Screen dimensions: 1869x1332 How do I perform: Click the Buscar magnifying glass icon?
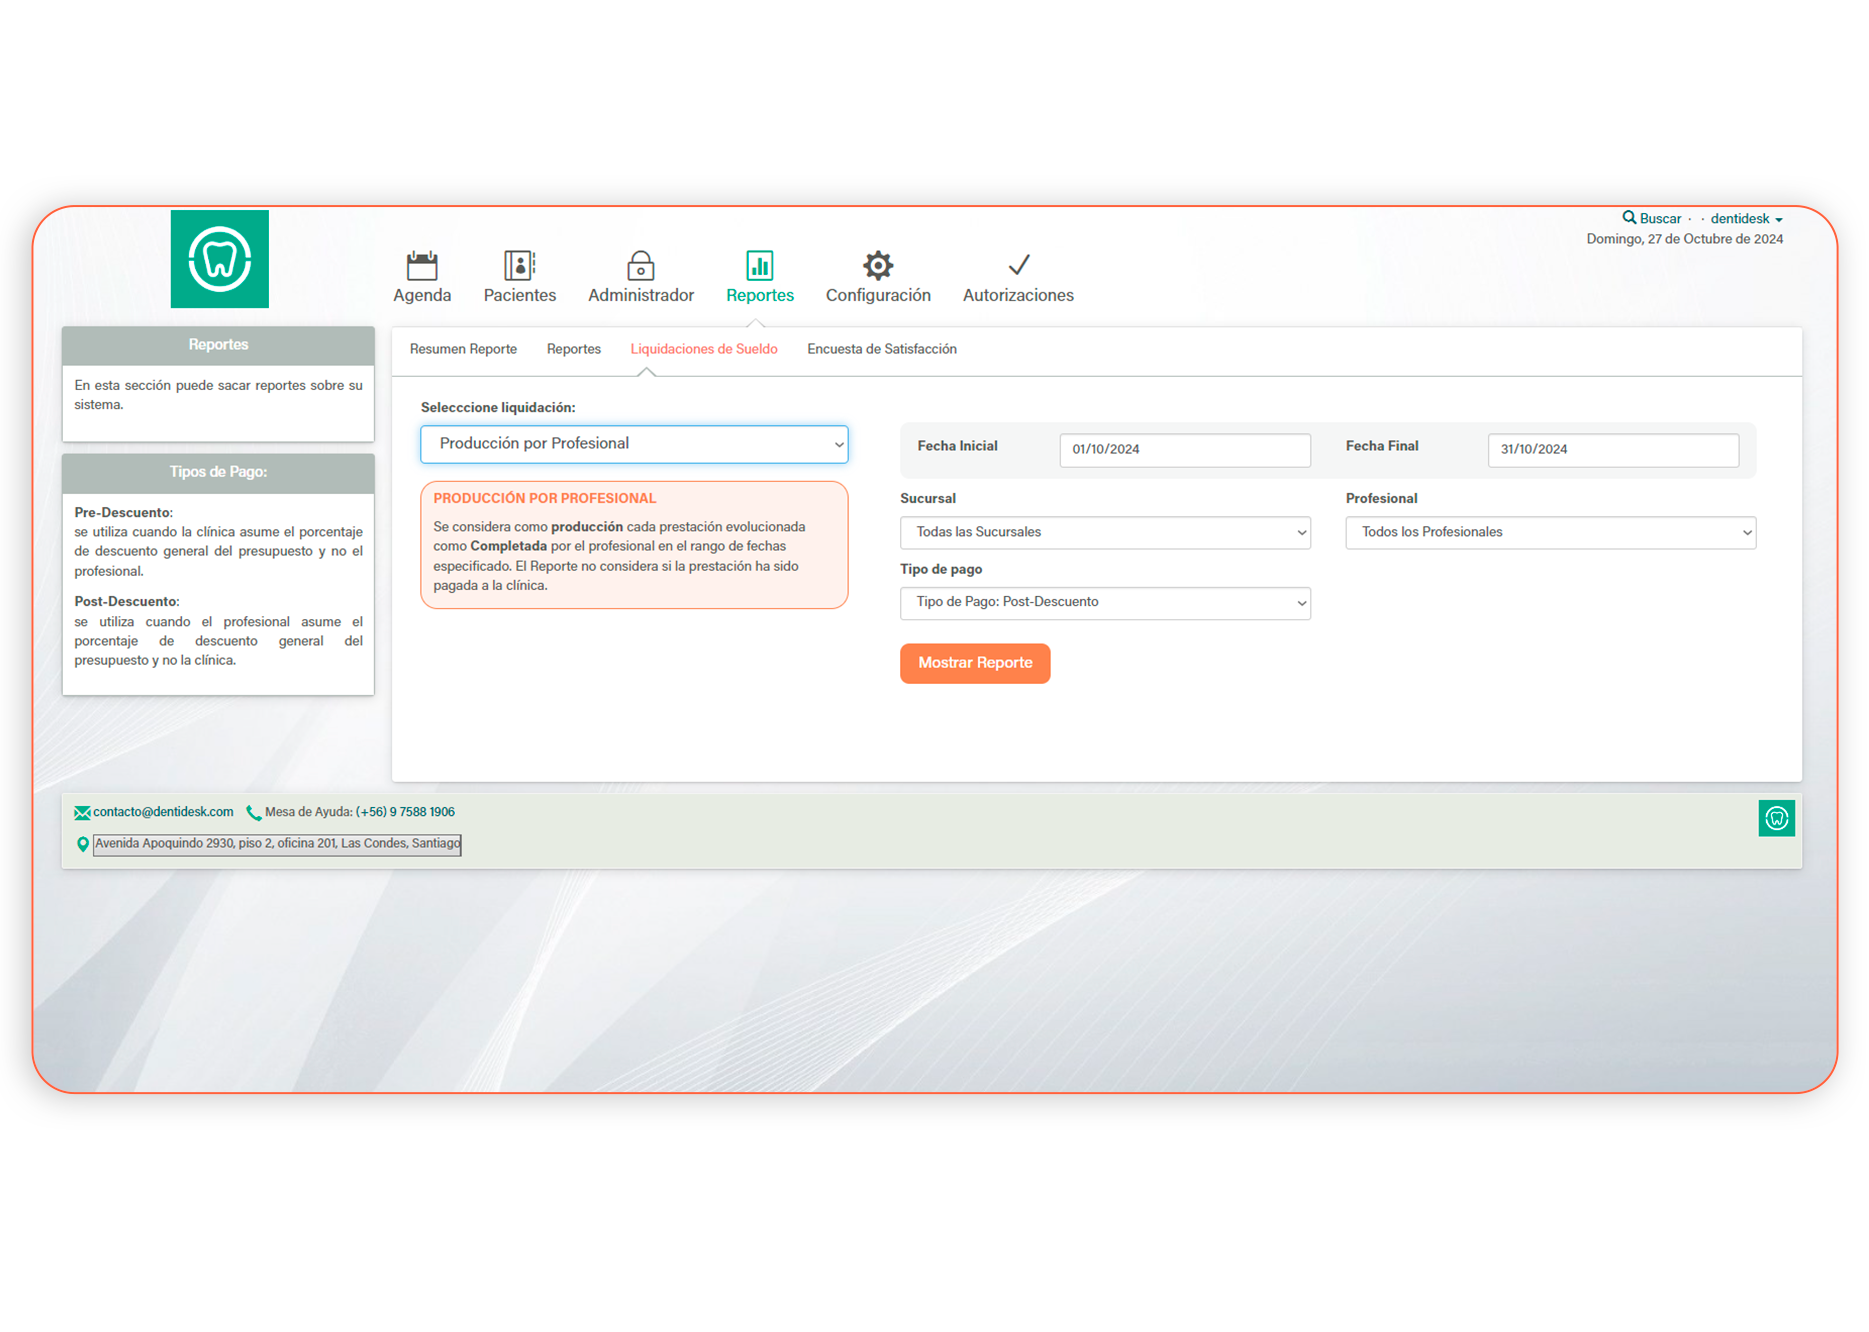pos(1629,218)
